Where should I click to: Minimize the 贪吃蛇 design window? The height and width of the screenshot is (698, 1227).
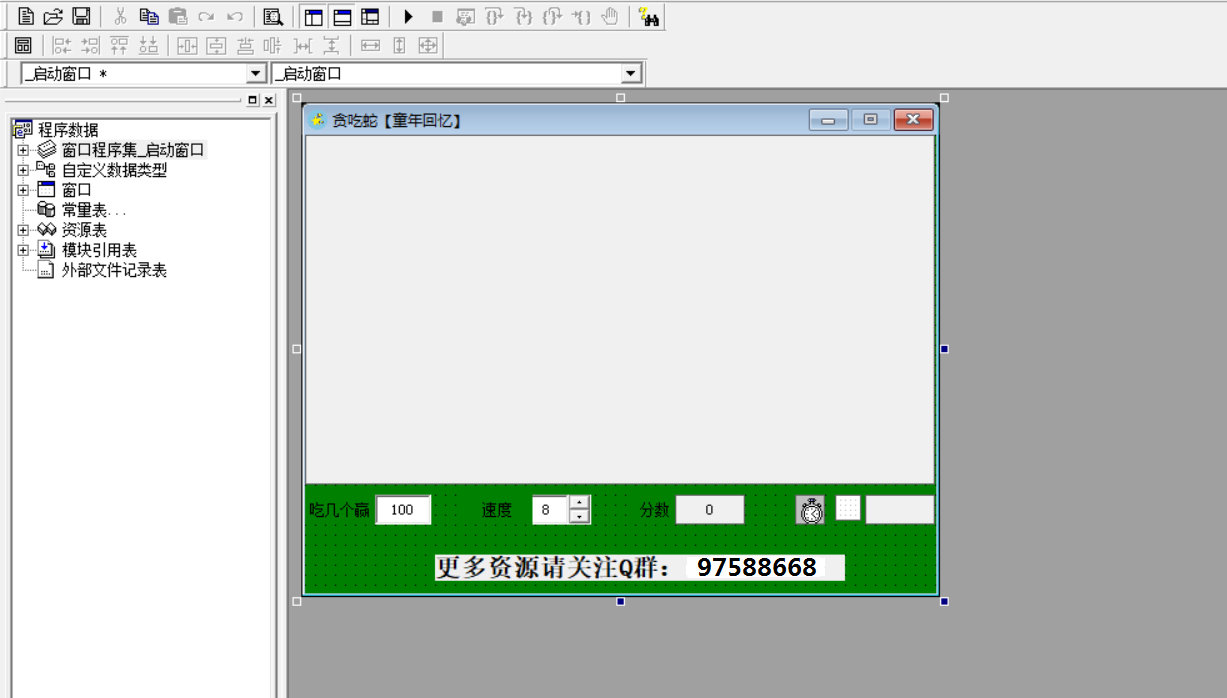click(828, 120)
